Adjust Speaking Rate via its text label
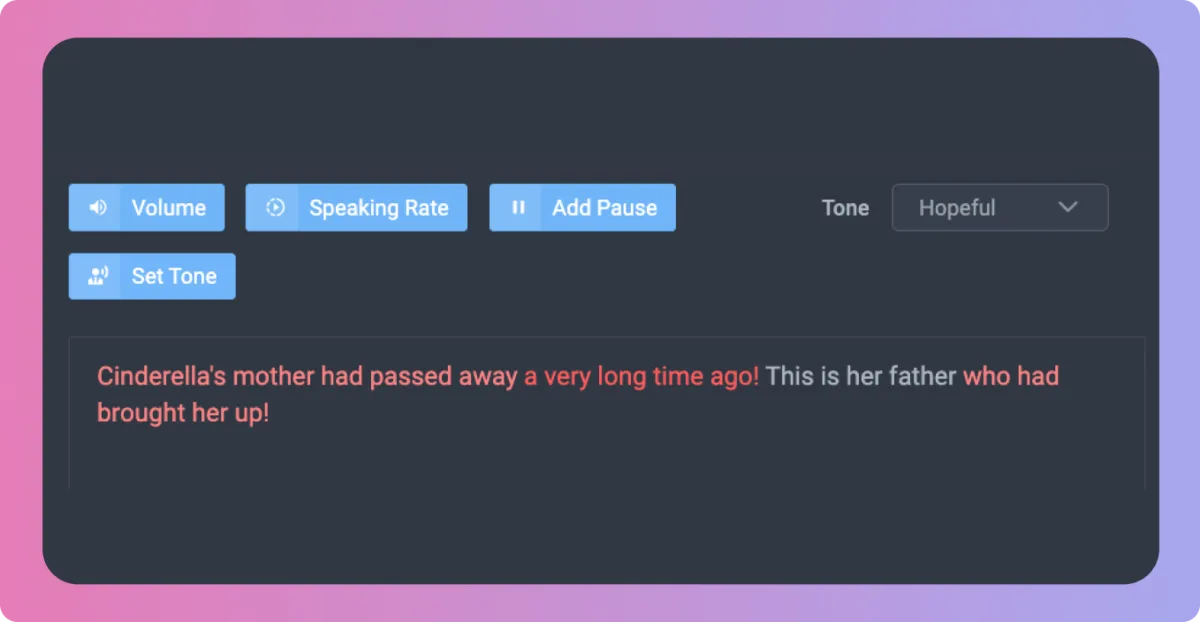This screenshot has width=1200, height=622. click(x=379, y=208)
